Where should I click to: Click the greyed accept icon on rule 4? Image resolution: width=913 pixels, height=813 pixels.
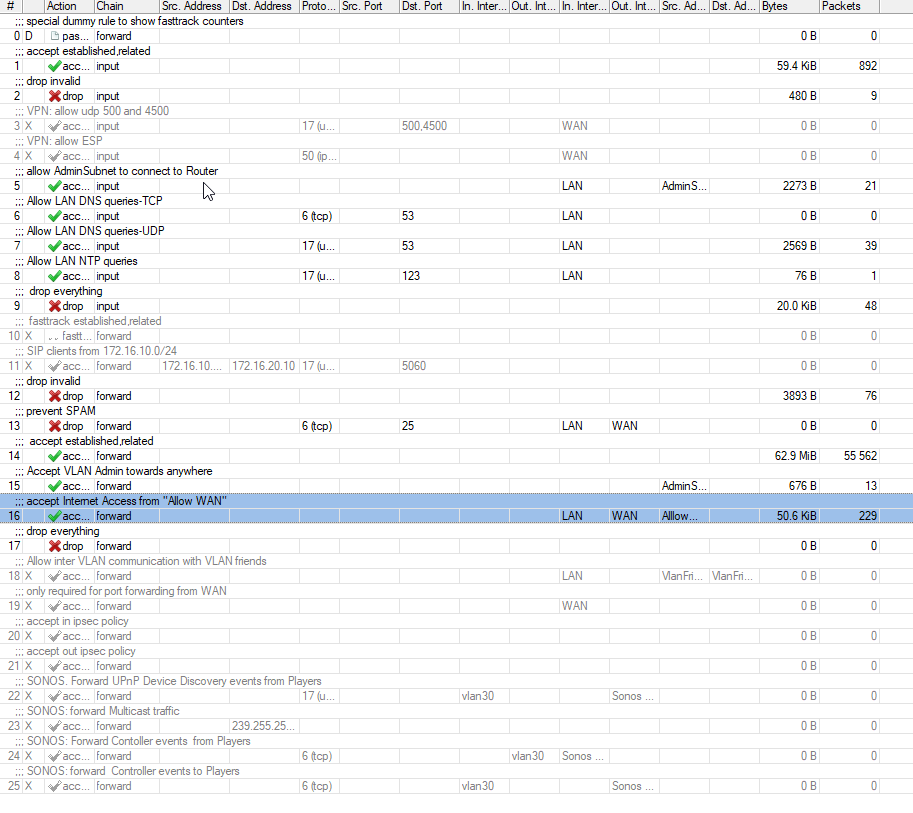tap(55, 156)
